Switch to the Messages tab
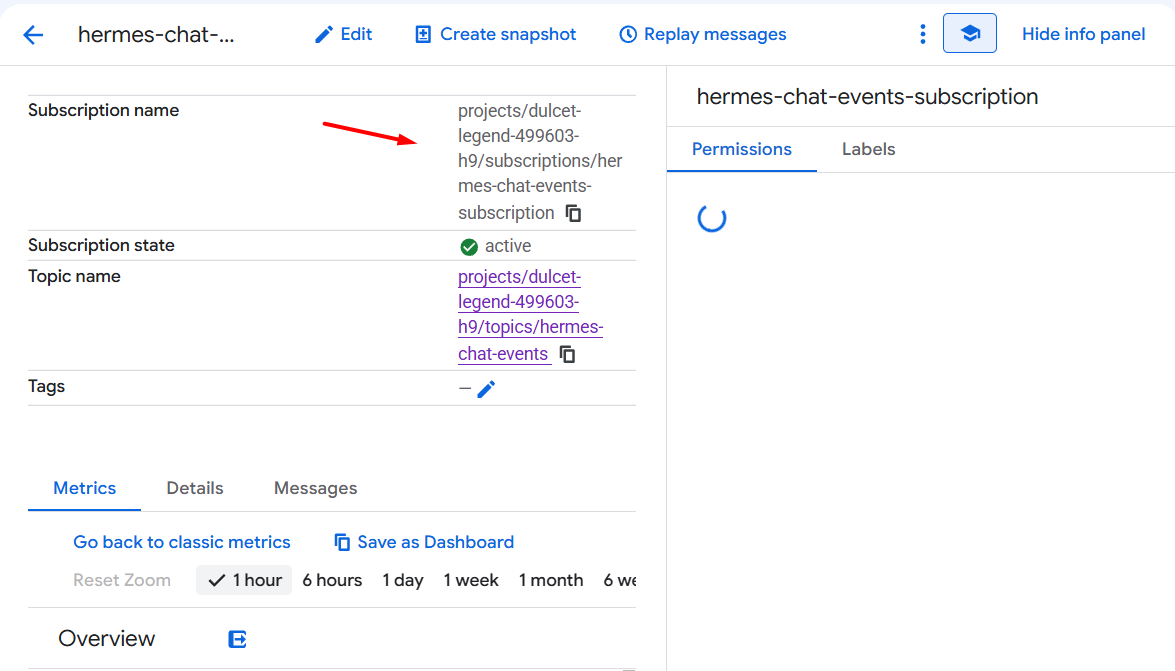 click(x=315, y=488)
